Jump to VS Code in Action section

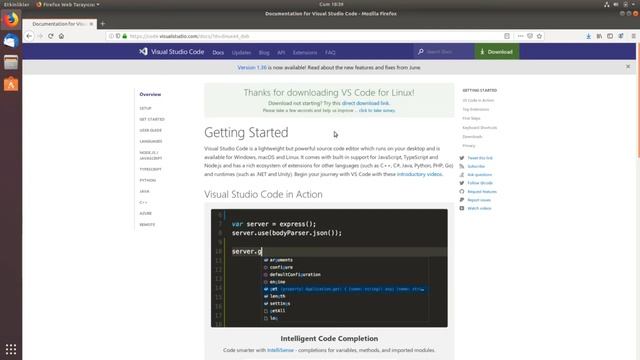coord(478,100)
